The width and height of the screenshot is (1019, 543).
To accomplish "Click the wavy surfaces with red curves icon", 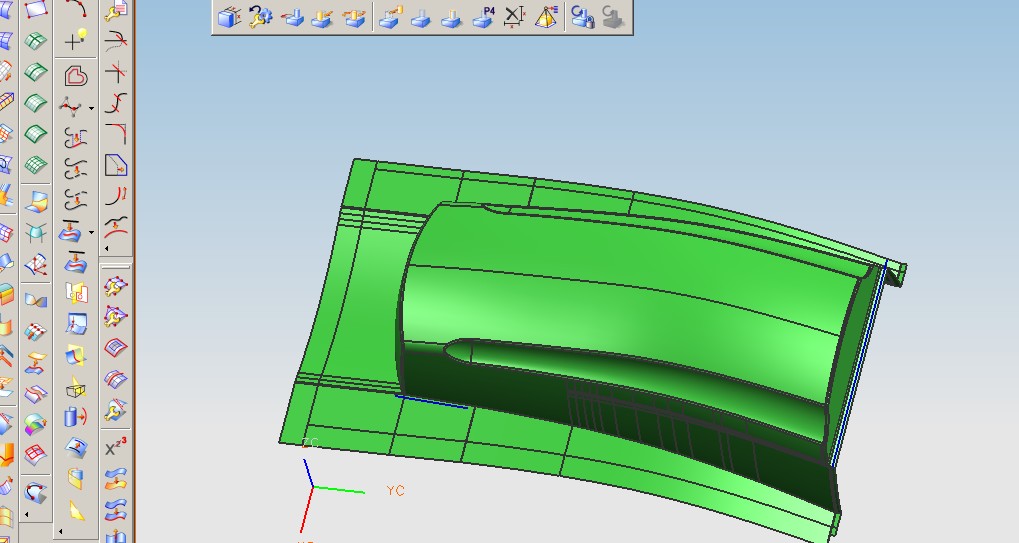I will 36,394.
